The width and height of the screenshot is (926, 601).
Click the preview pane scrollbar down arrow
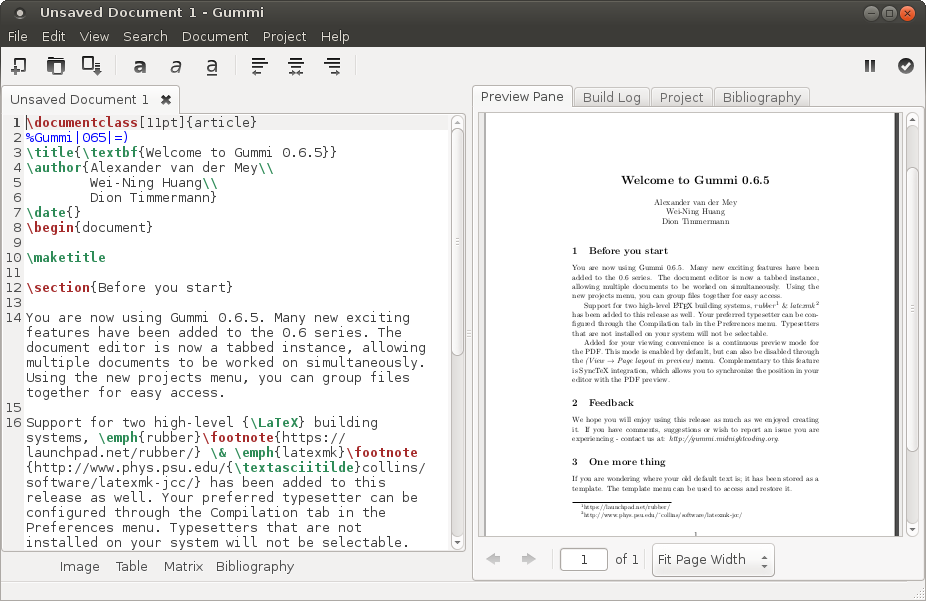[912, 529]
